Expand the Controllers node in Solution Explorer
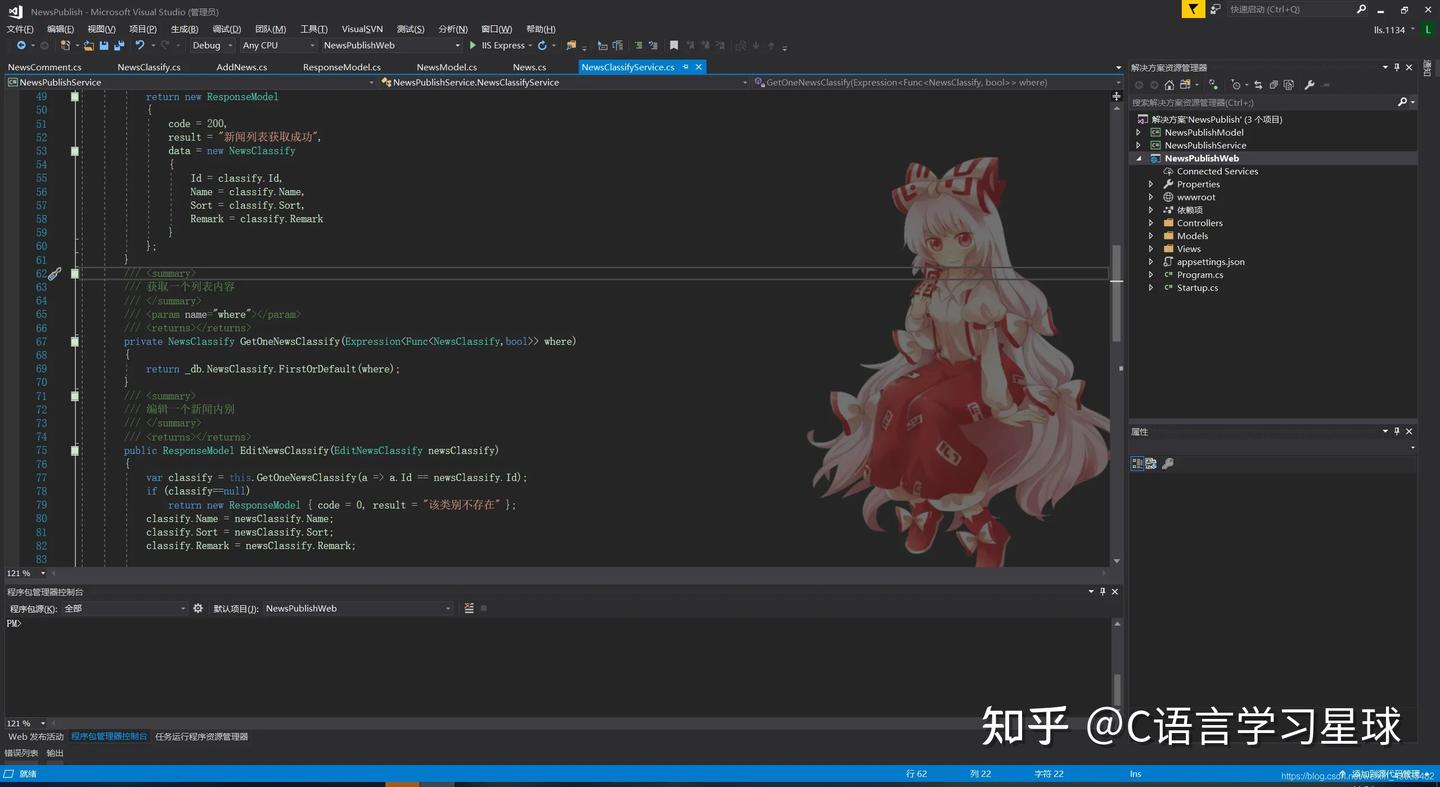This screenshot has width=1440, height=787. [x=1151, y=222]
